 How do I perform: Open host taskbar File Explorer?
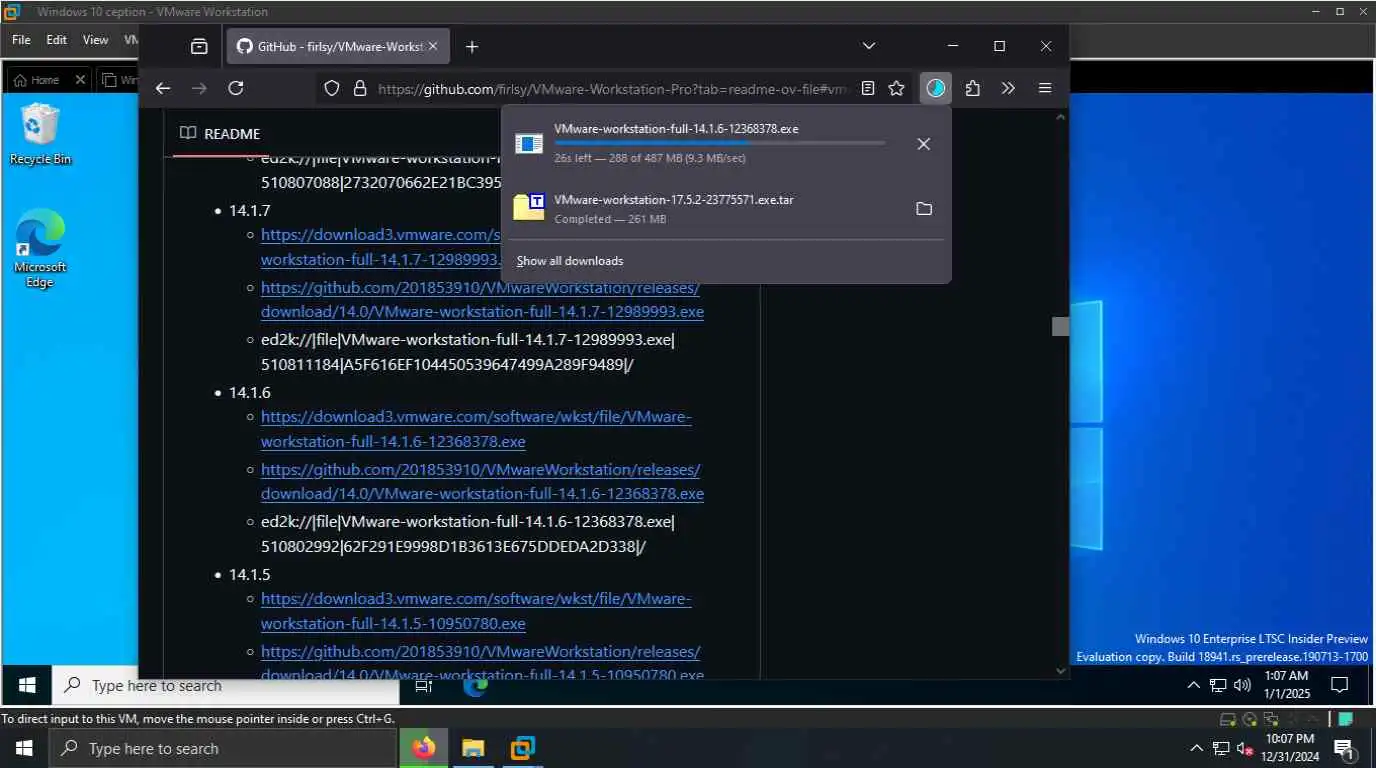click(473, 748)
